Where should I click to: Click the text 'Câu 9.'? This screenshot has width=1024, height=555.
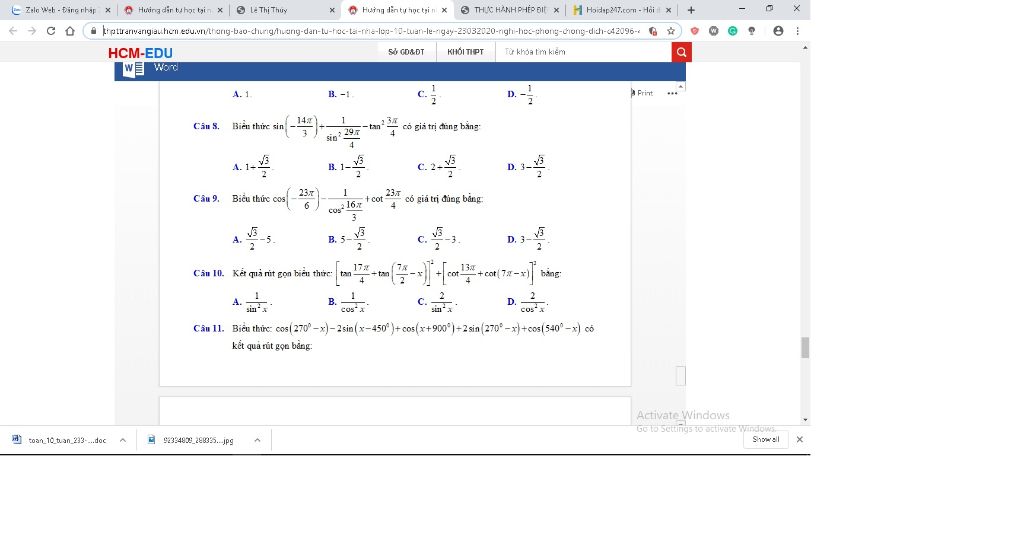coord(206,198)
